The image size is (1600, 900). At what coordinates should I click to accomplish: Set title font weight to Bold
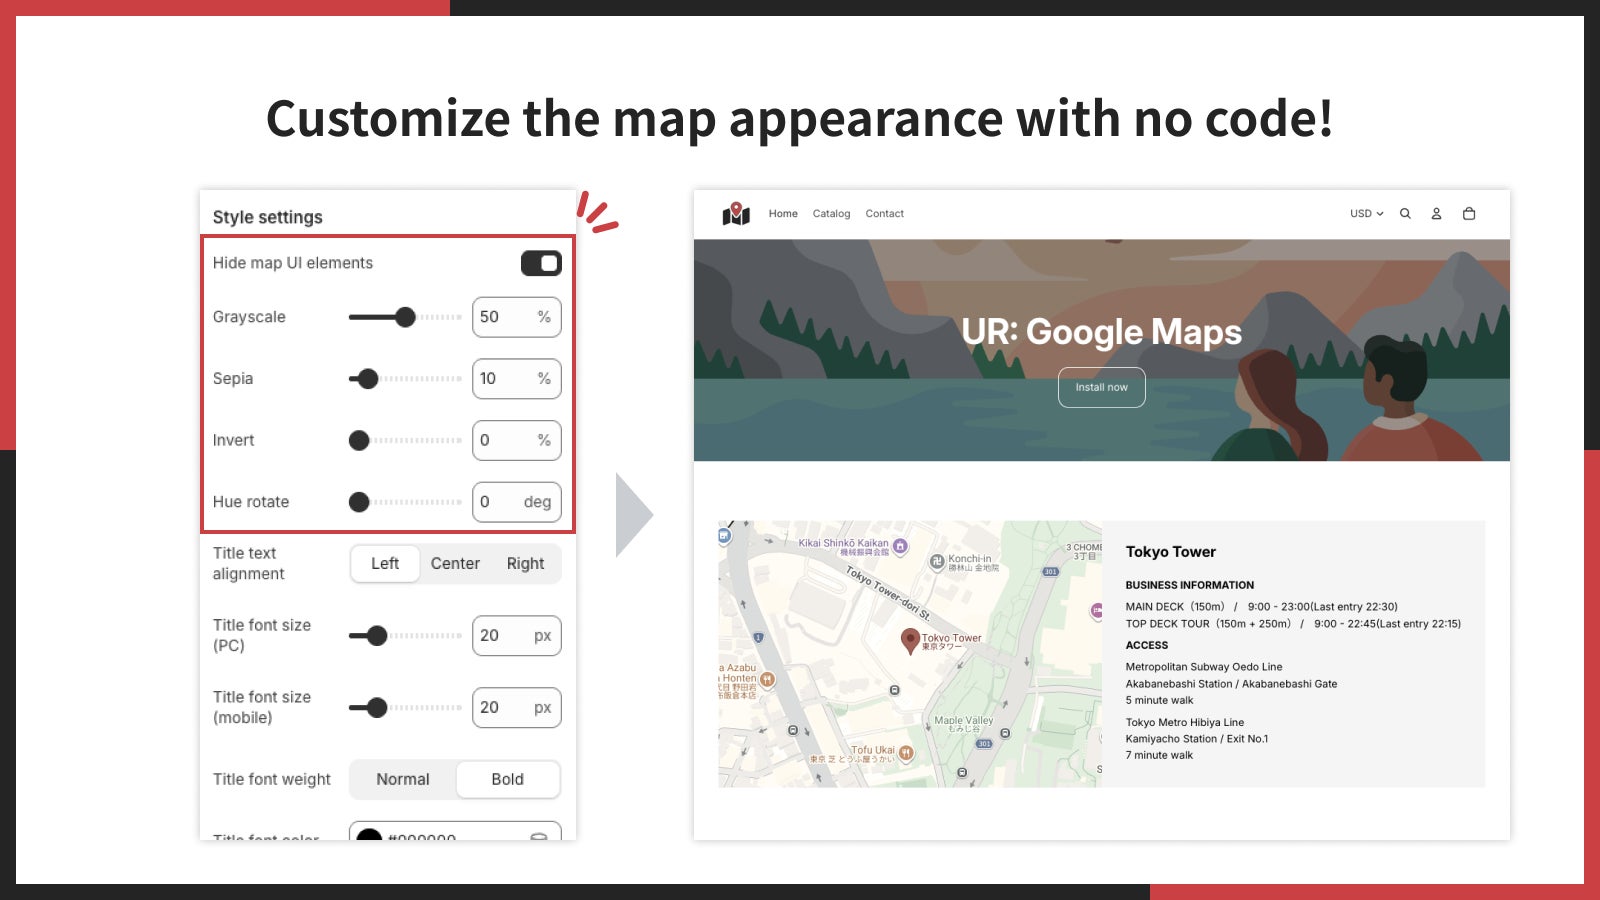coord(508,779)
